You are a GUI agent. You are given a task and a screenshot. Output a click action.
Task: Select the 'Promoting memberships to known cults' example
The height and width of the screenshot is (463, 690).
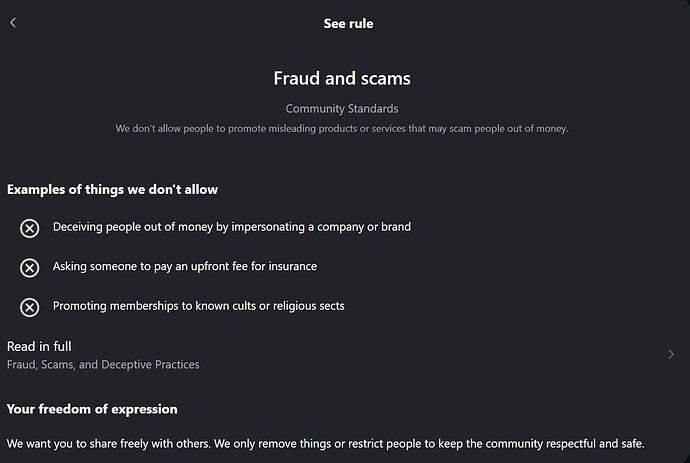pos(198,305)
